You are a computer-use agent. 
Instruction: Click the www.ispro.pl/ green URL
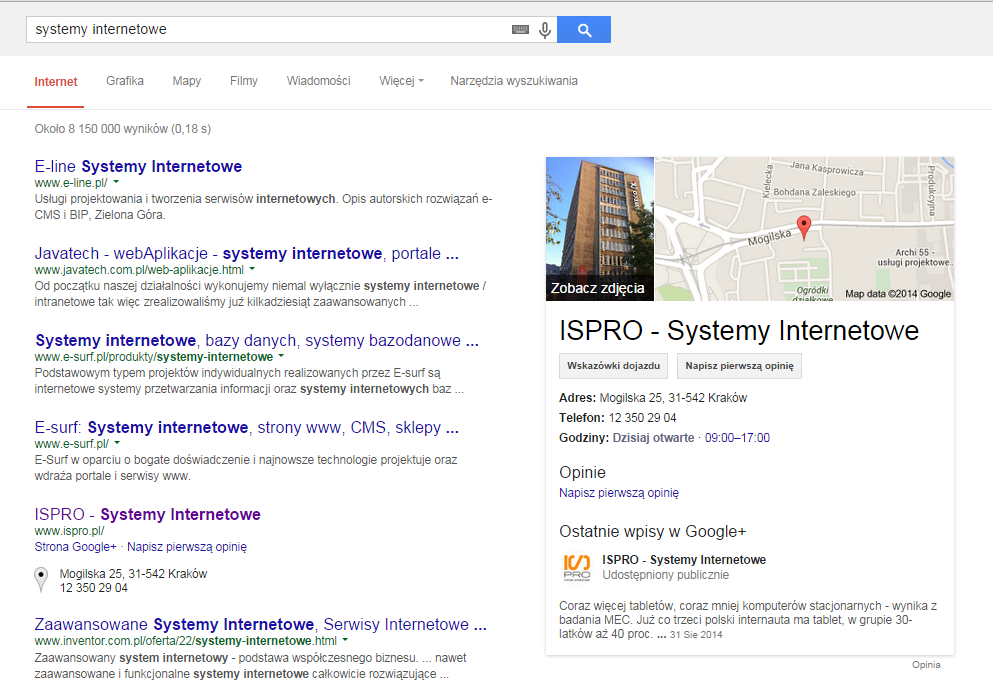click(69, 531)
